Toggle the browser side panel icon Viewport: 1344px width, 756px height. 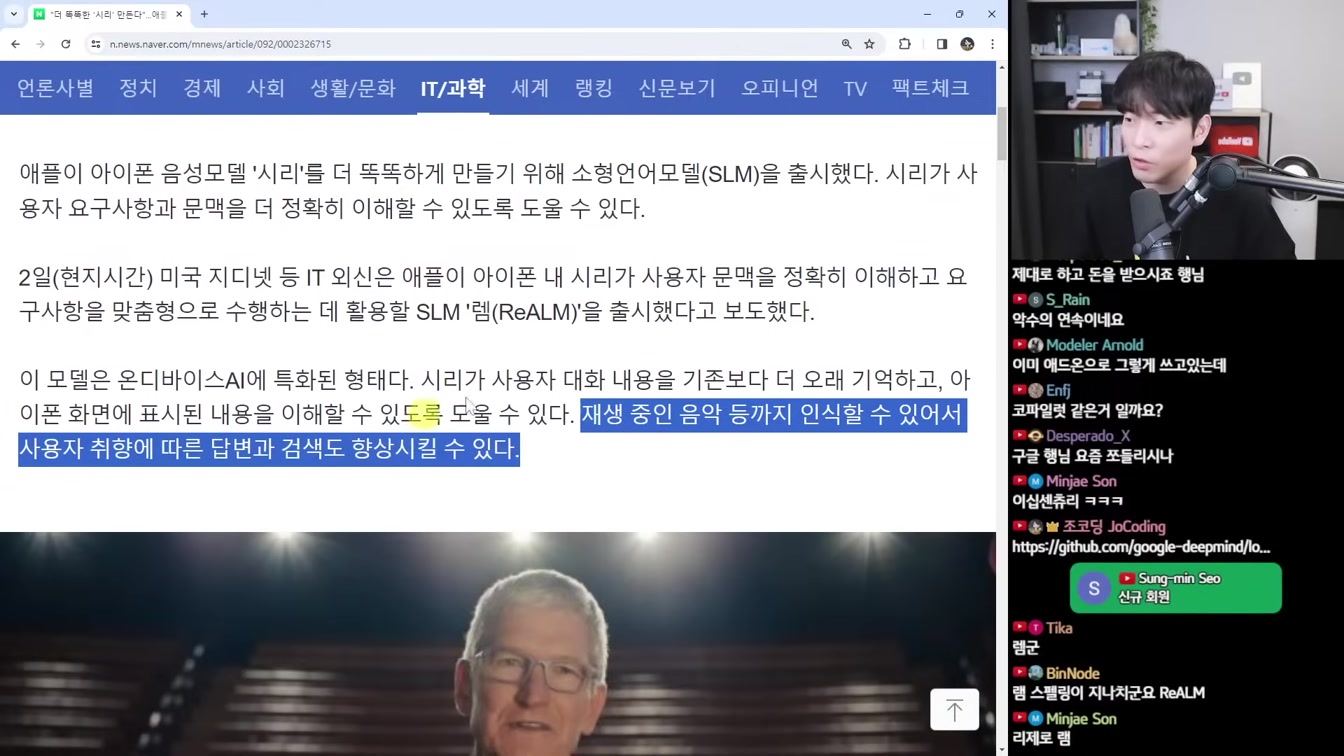[x=941, y=44]
